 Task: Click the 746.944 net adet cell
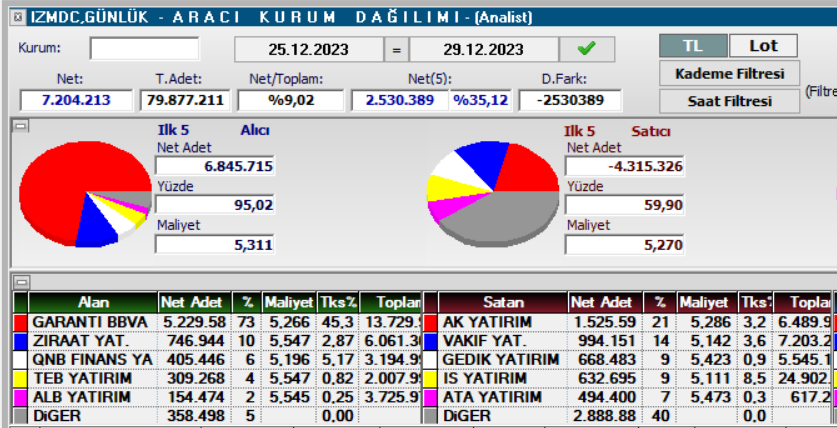click(x=195, y=341)
